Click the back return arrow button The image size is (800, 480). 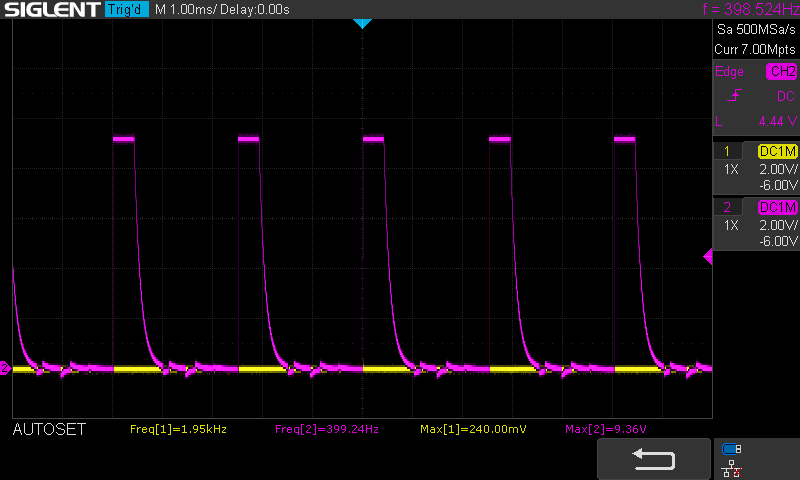pyautogui.click(x=654, y=459)
